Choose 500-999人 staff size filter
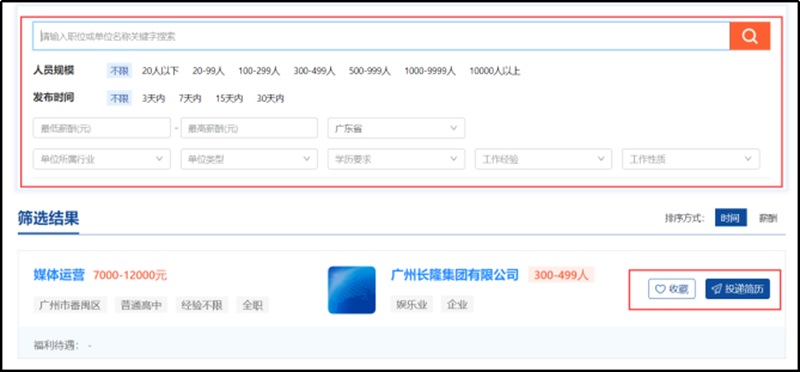 tap(370, 71)
